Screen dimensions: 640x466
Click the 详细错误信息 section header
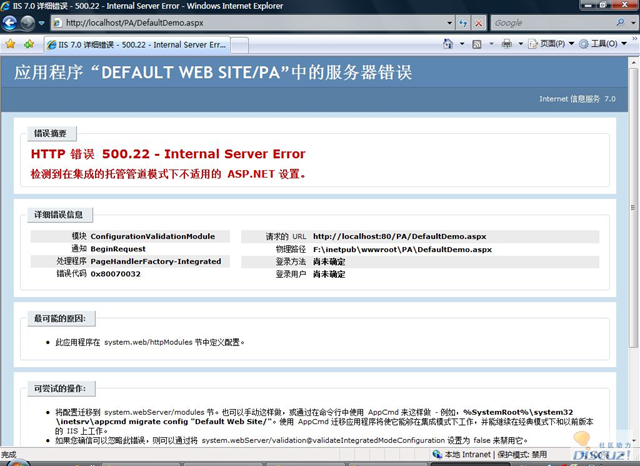point(60,215)
